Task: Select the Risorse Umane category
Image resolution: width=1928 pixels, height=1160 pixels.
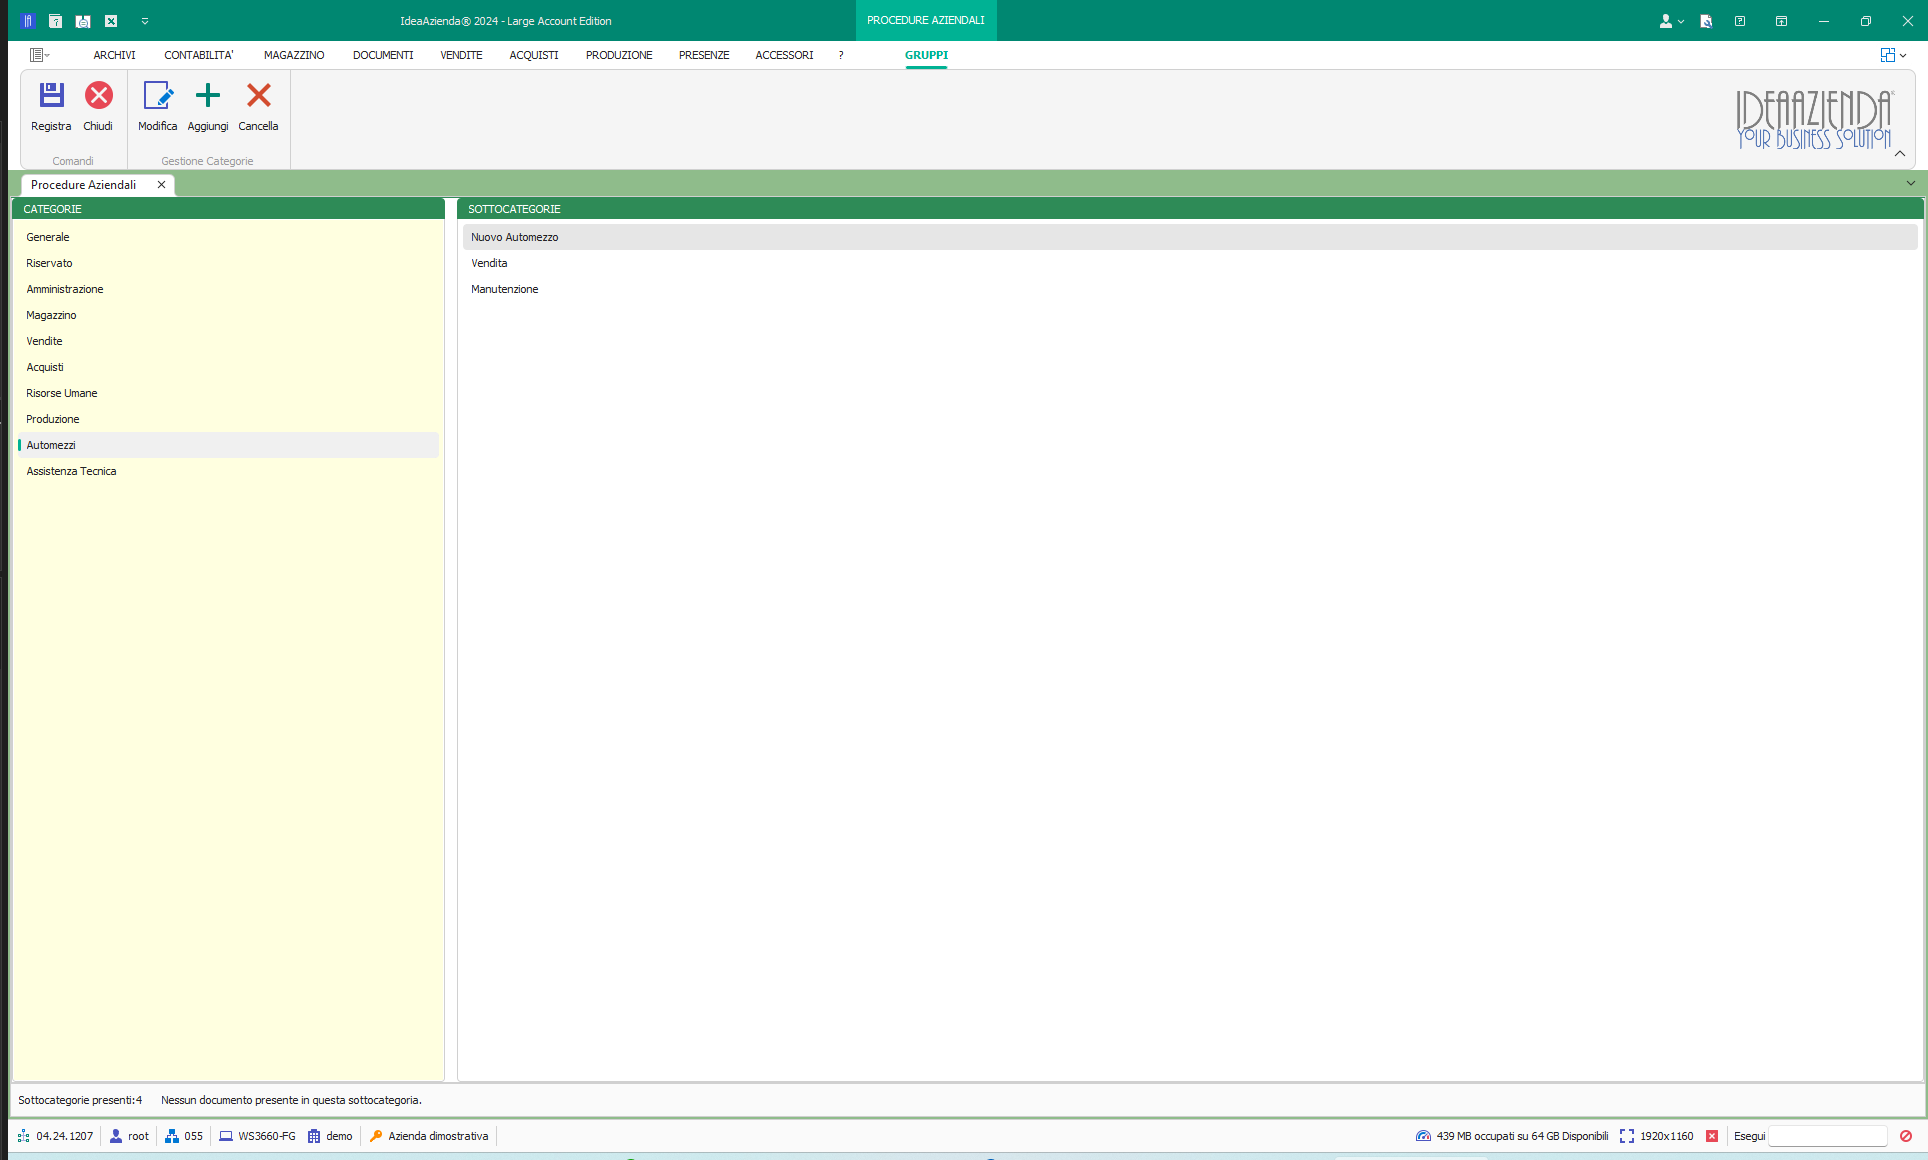Action: (228, 393)
